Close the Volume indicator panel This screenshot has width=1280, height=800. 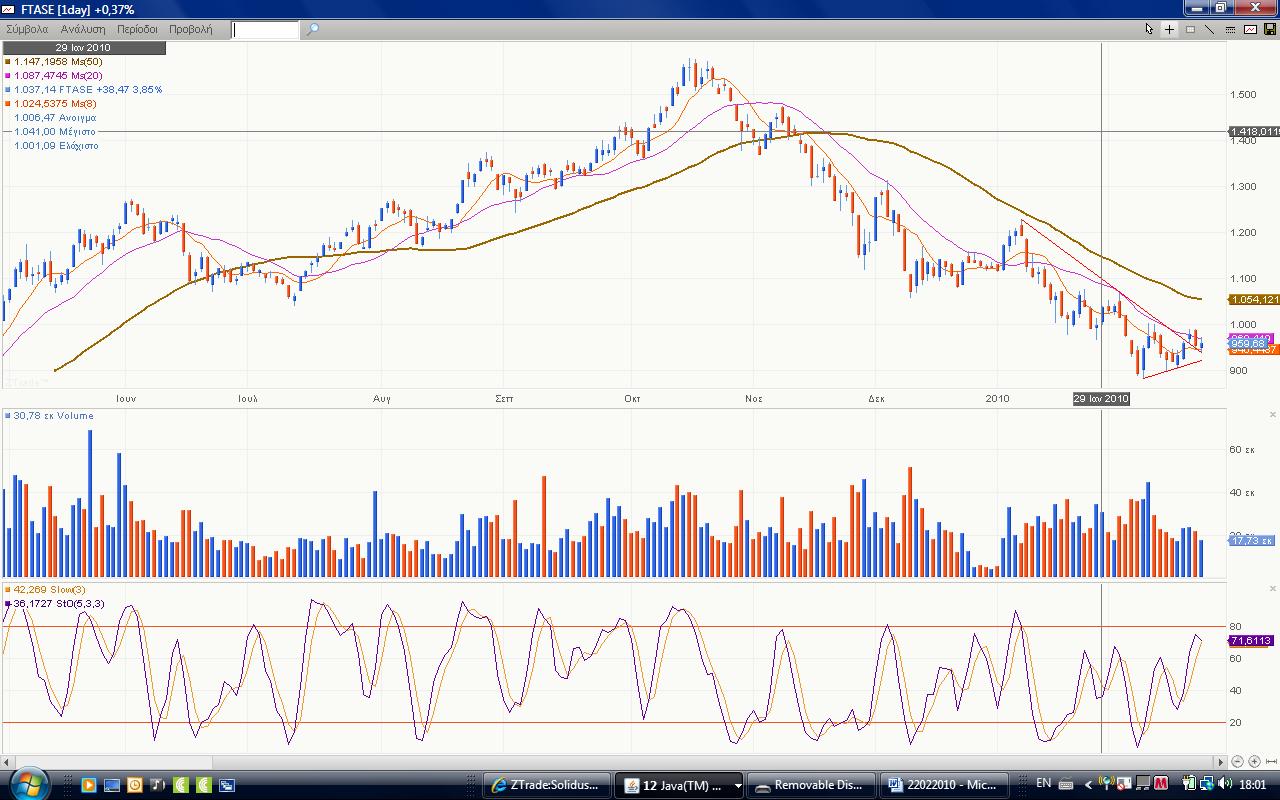1273,414
